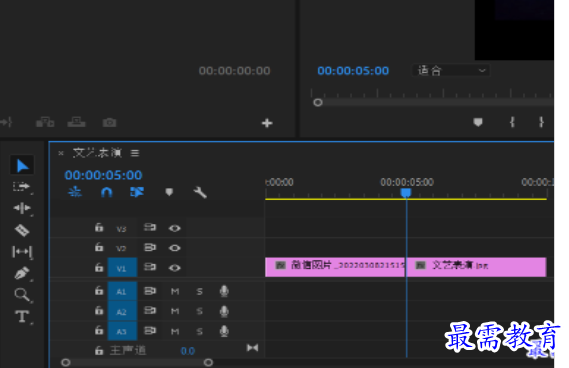Select the Zoom magnifier tool

click(x=22, y=295)
